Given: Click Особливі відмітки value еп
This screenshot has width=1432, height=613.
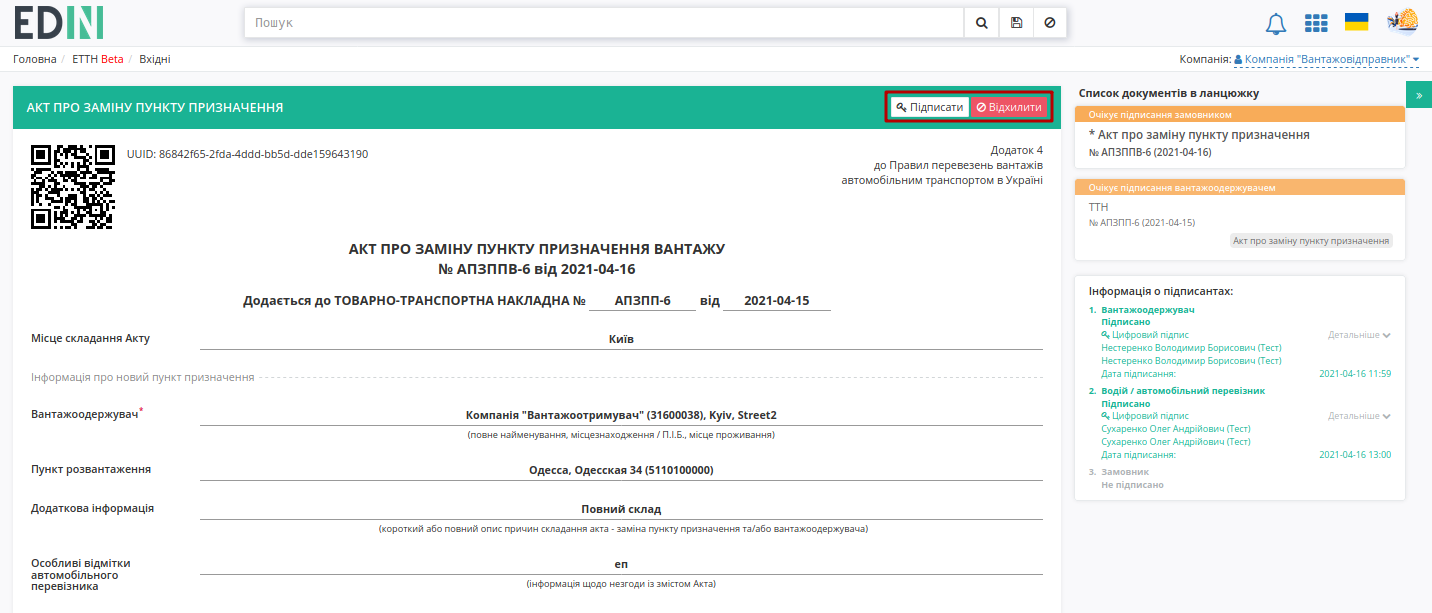Looking at the screenshot, I should (621, 564).
